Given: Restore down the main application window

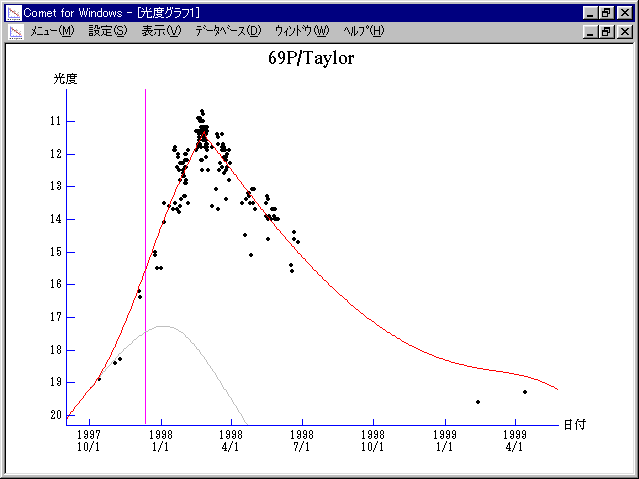Looking at the screenshot, I should (x=606, y=12).
